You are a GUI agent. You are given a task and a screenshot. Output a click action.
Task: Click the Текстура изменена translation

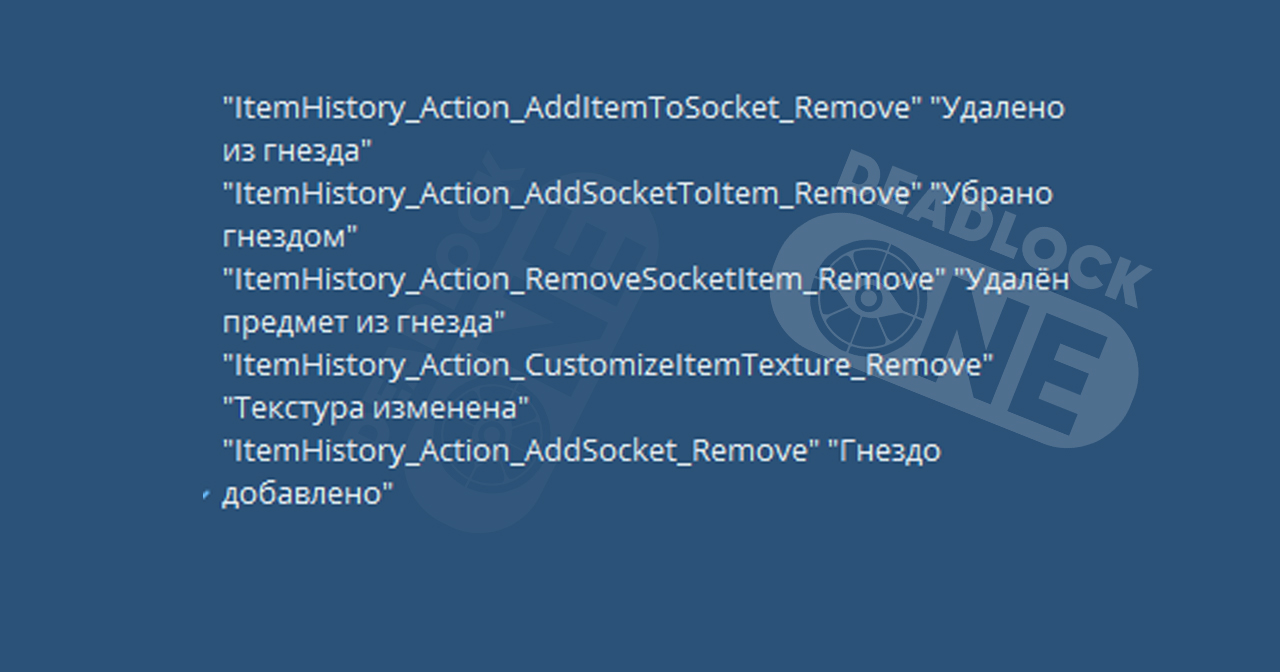376,409
